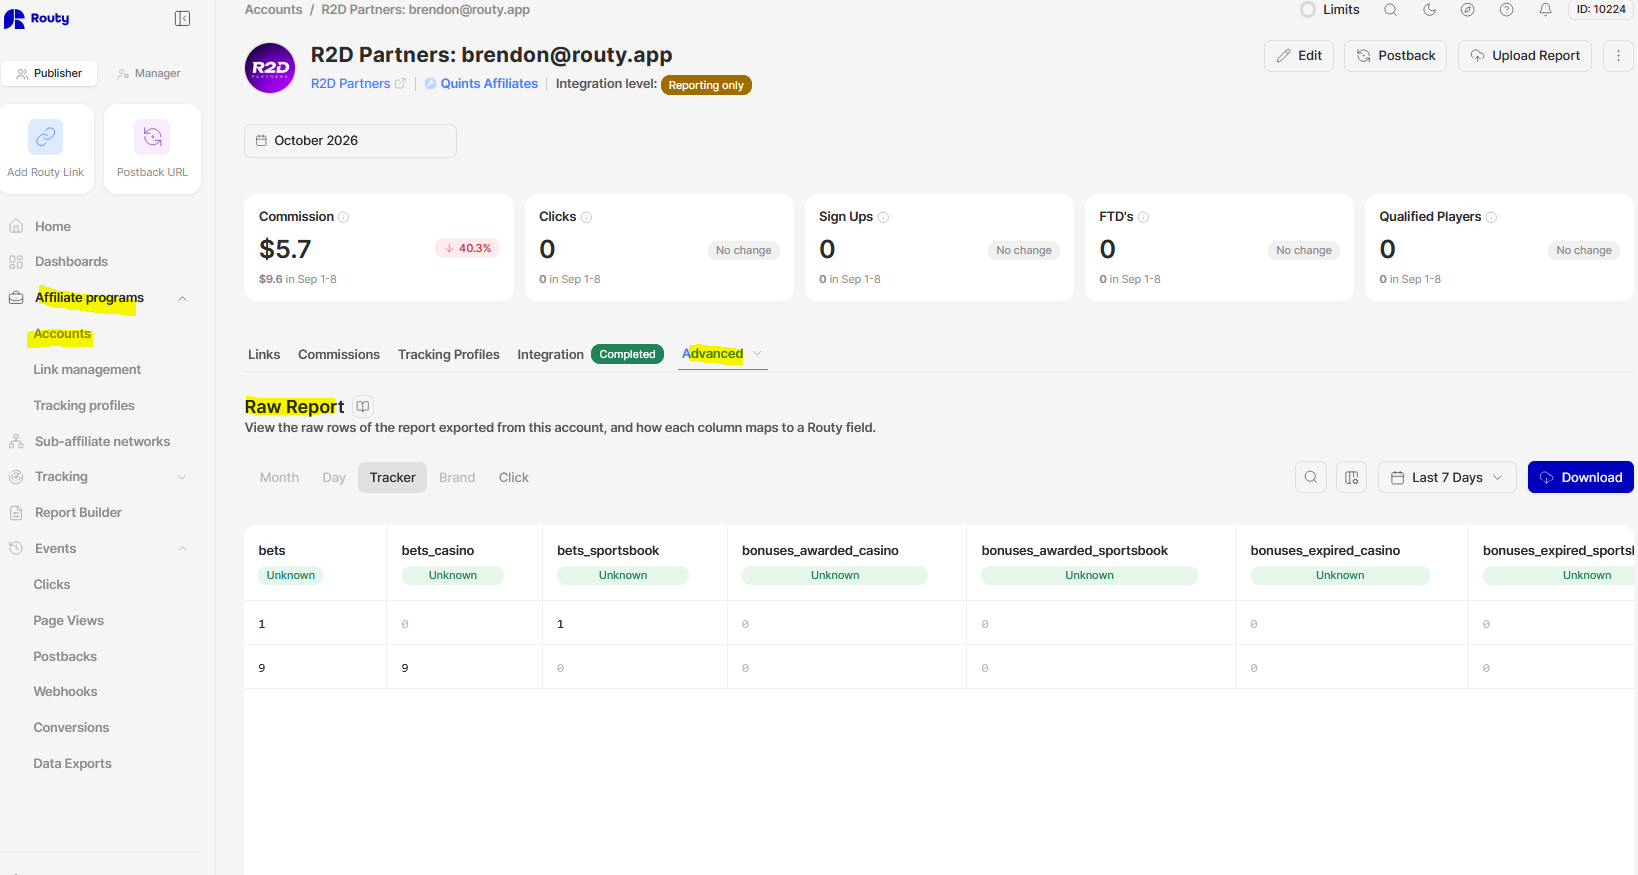Open the October 2026 date picker
This screenshot has width=1638, height=875.
[350, 141]
